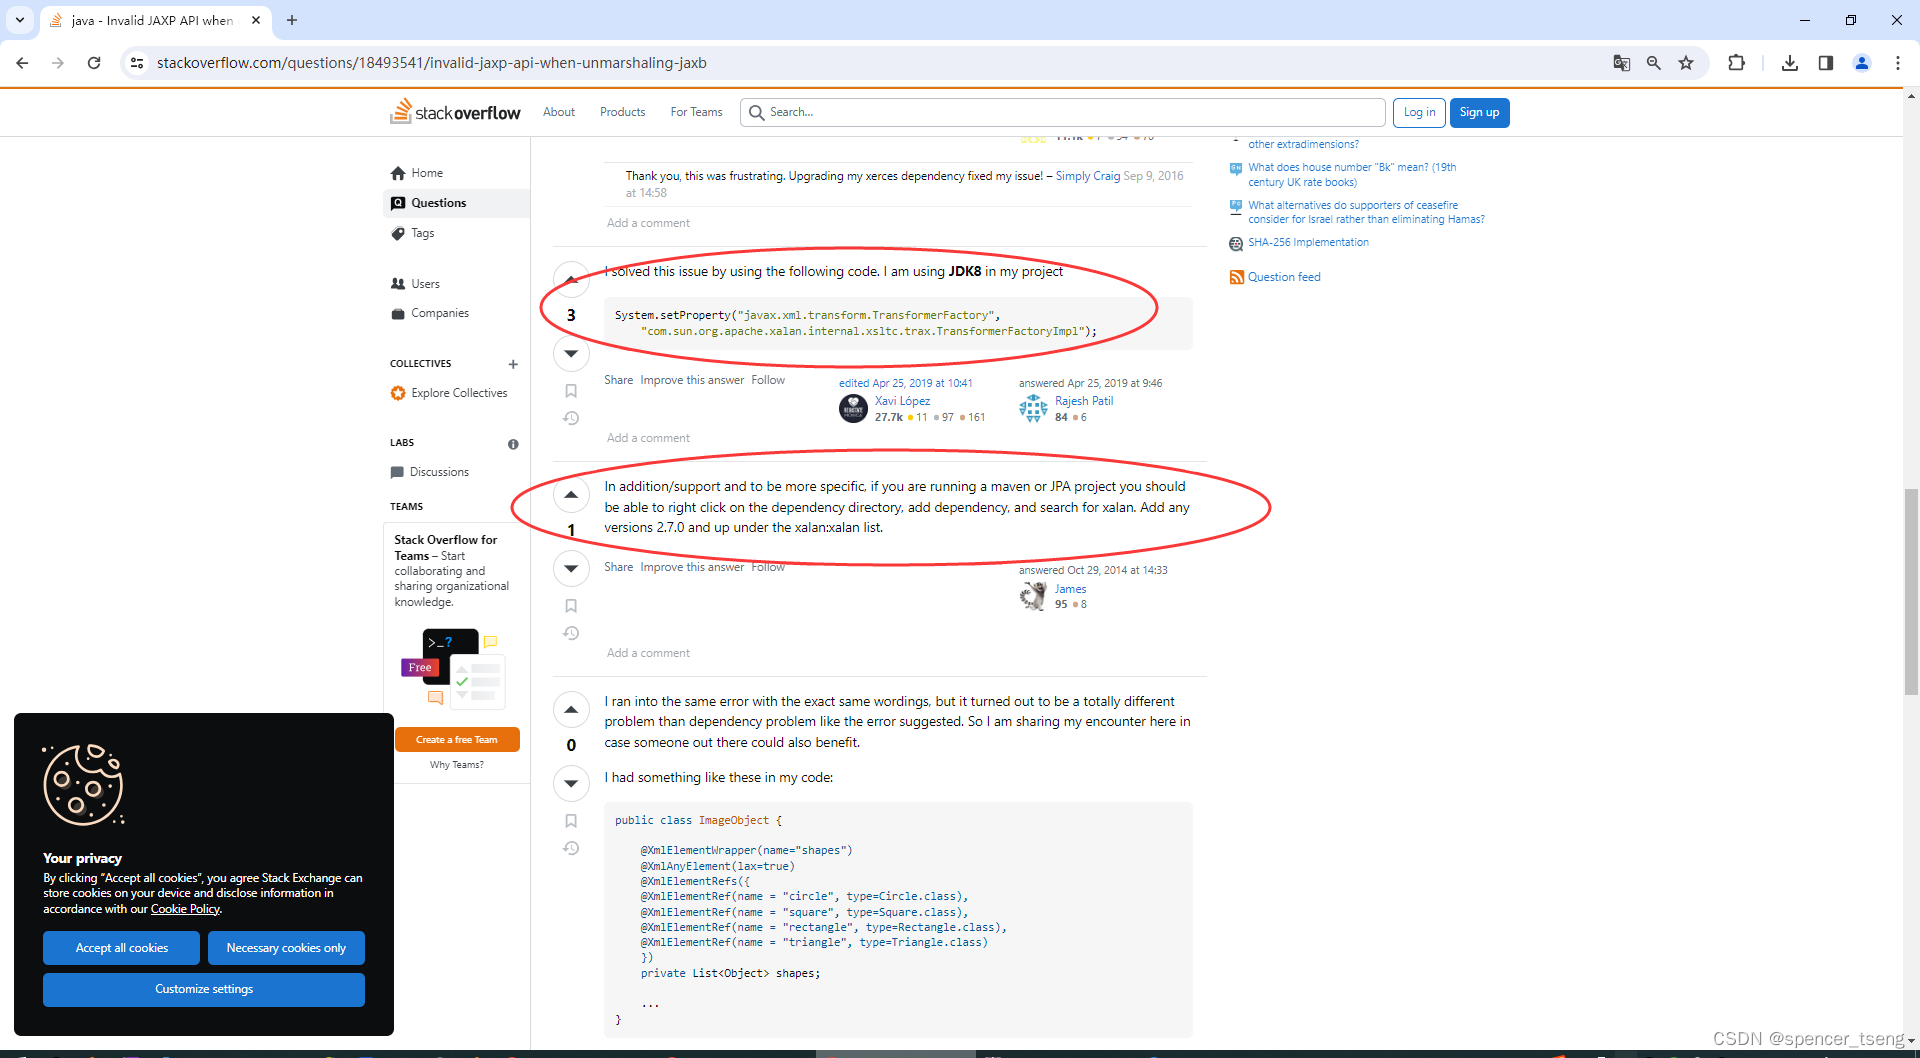Select the Home icon in the sidebar

(x=398, y=172)
